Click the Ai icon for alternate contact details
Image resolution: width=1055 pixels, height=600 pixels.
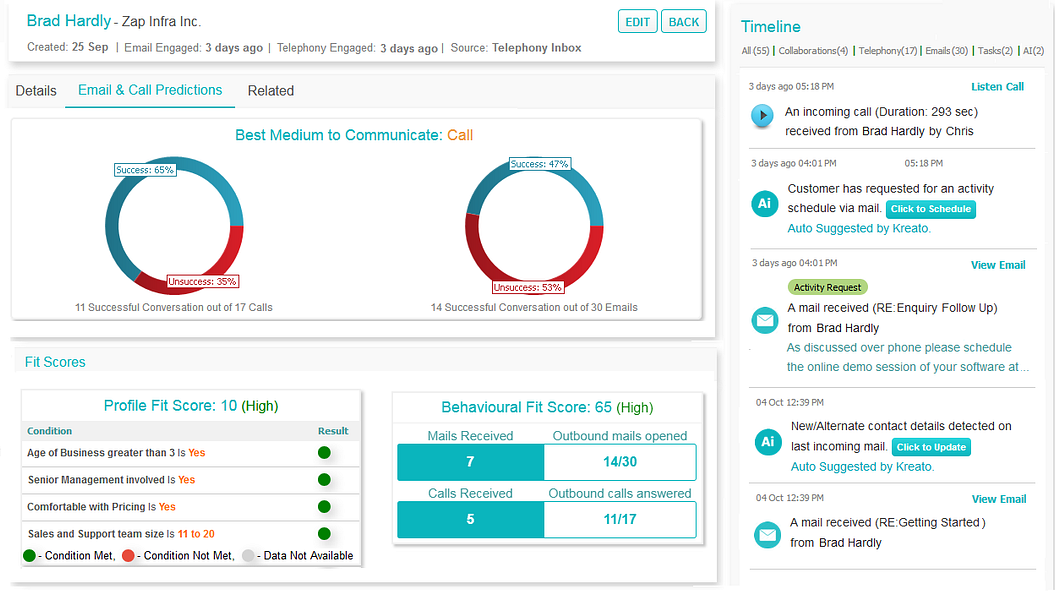click(768, 442)
